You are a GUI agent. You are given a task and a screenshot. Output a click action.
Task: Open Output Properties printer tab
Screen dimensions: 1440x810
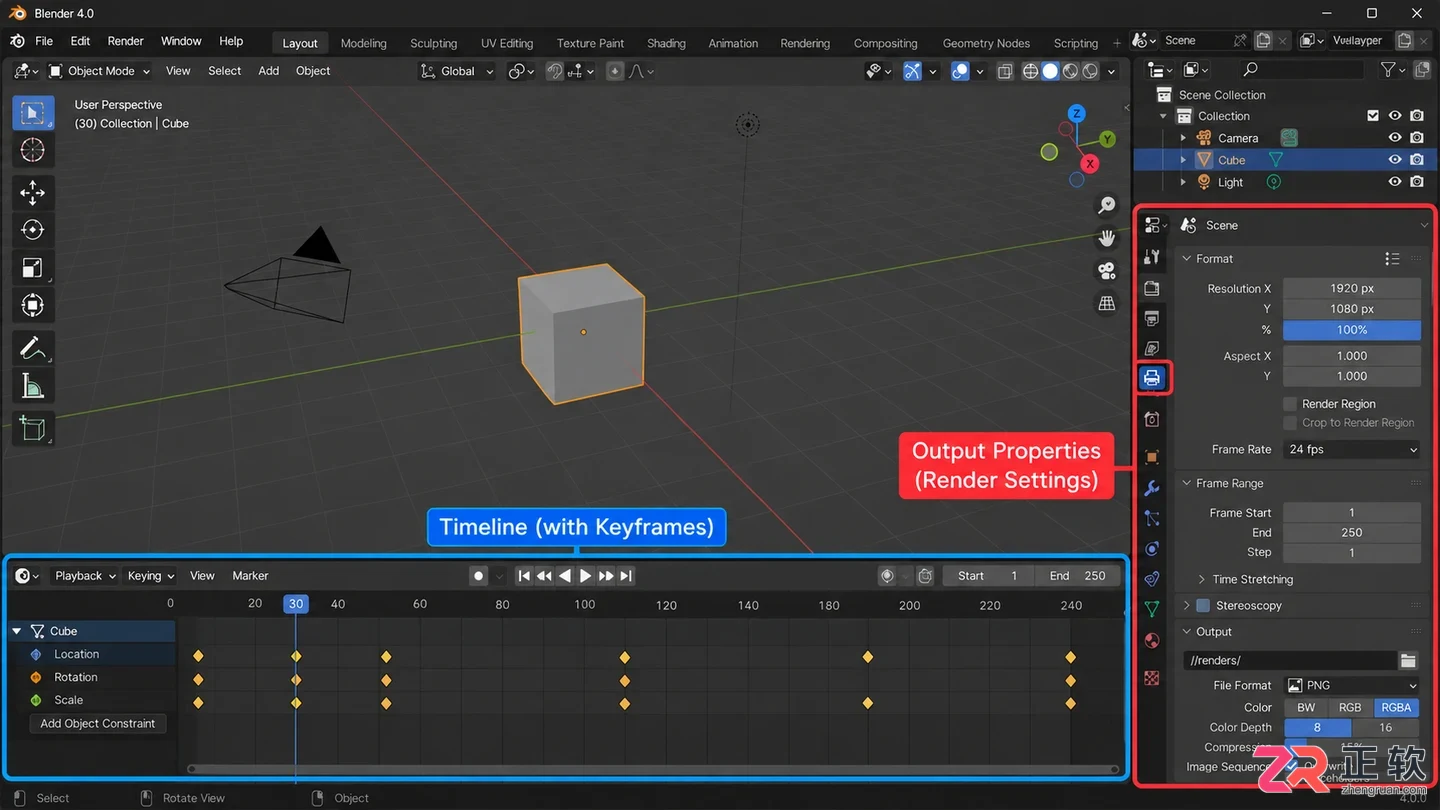click(1152, 378)
